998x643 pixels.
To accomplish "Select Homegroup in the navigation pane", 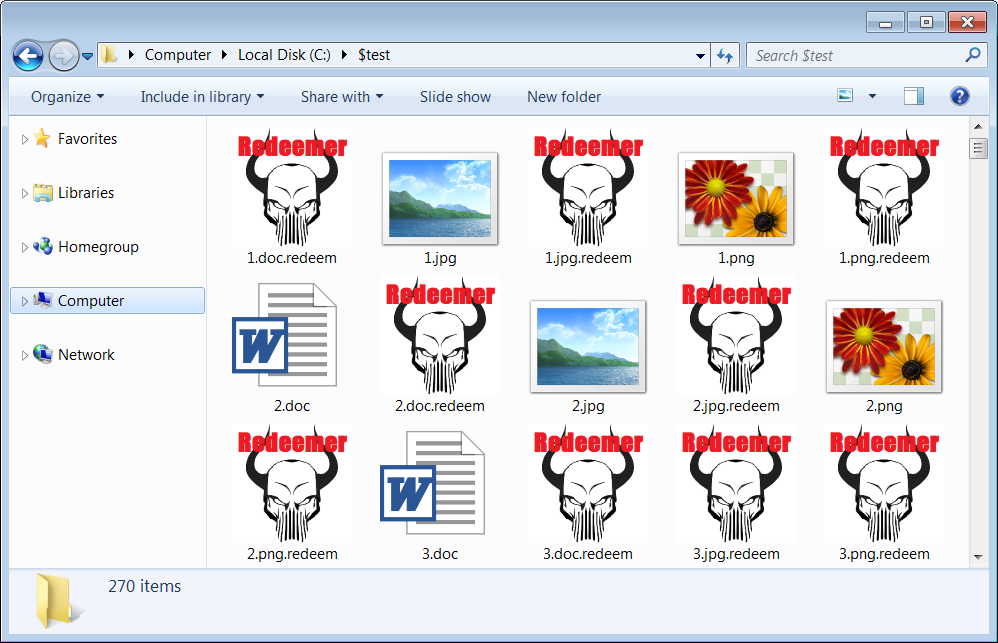I will (98, 247).
